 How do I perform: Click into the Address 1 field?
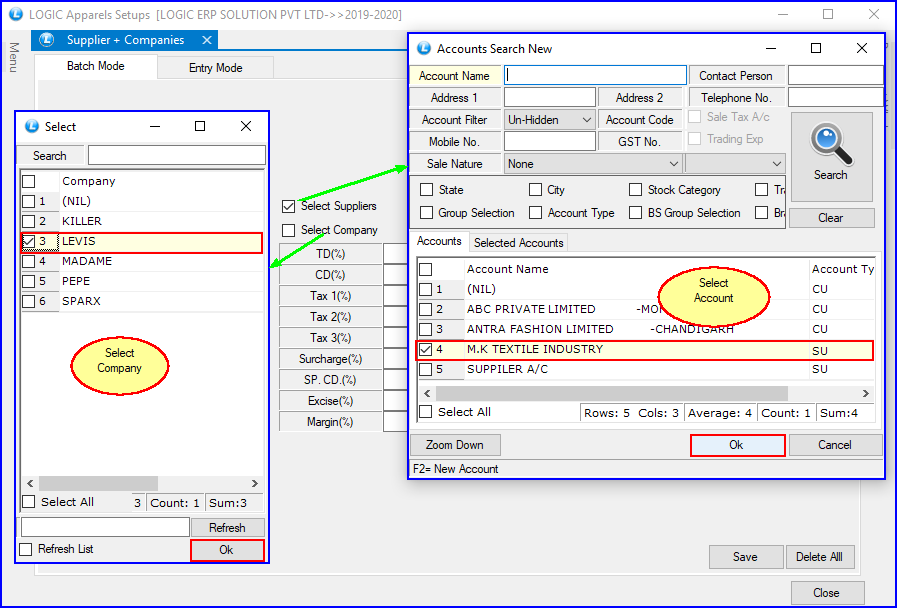[x=549, y=98]
